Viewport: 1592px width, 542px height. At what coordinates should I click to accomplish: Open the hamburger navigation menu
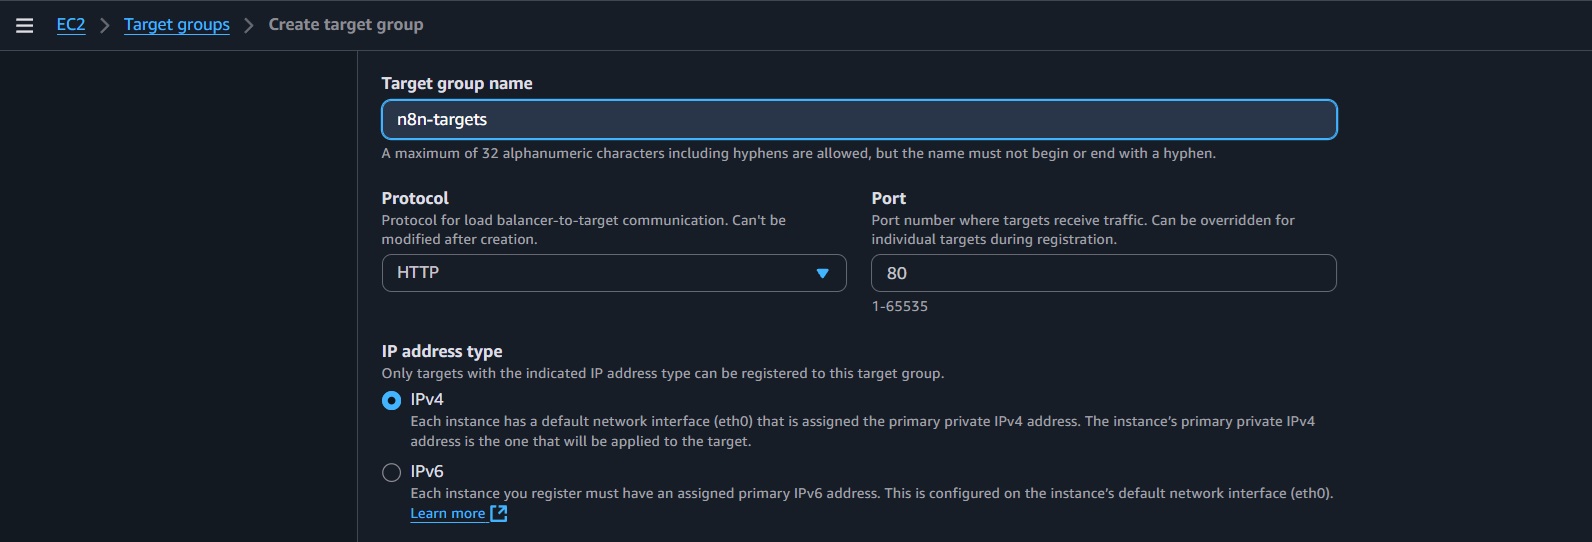tap(25, 25)
